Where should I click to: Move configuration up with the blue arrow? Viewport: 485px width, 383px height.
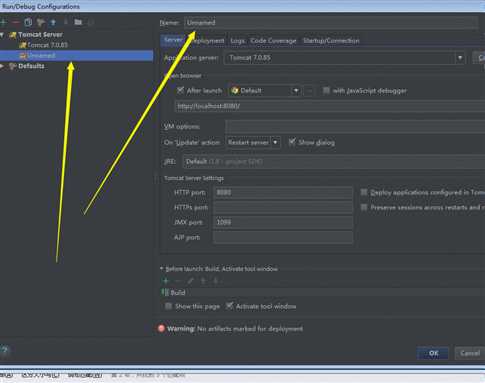pyautogui.click(x=53, y=22)
